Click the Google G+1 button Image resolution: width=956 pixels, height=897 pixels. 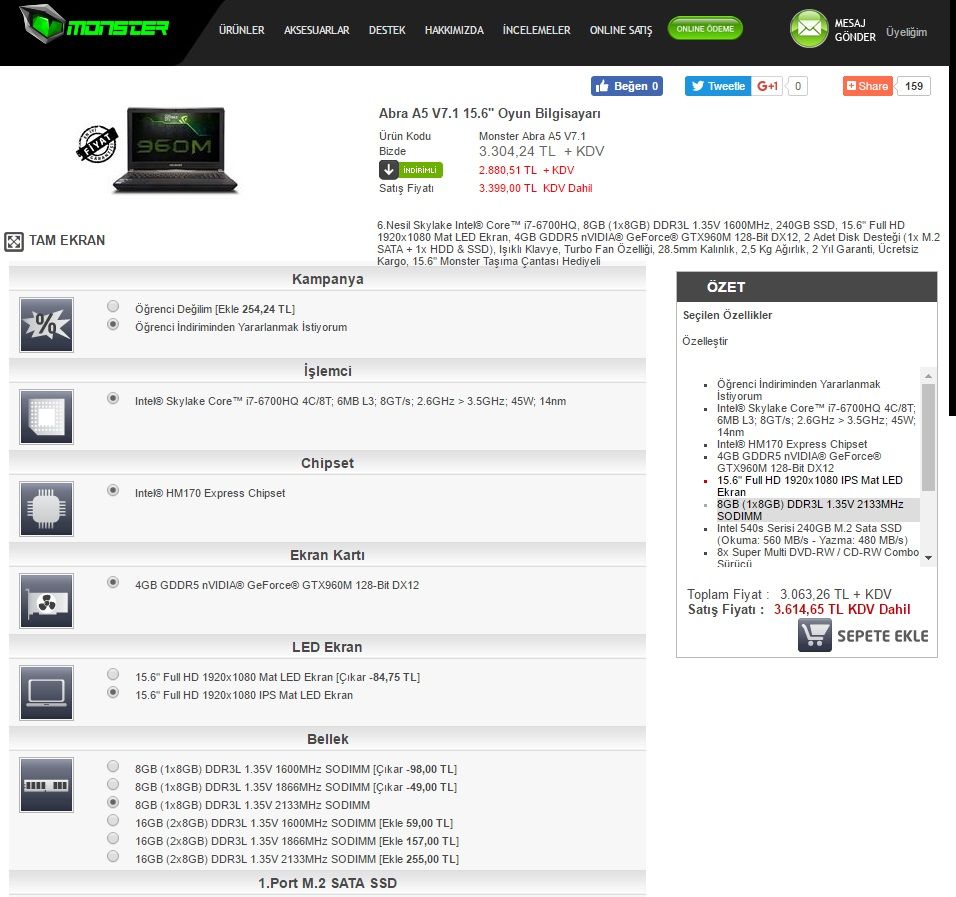click(x=767, y=86)
